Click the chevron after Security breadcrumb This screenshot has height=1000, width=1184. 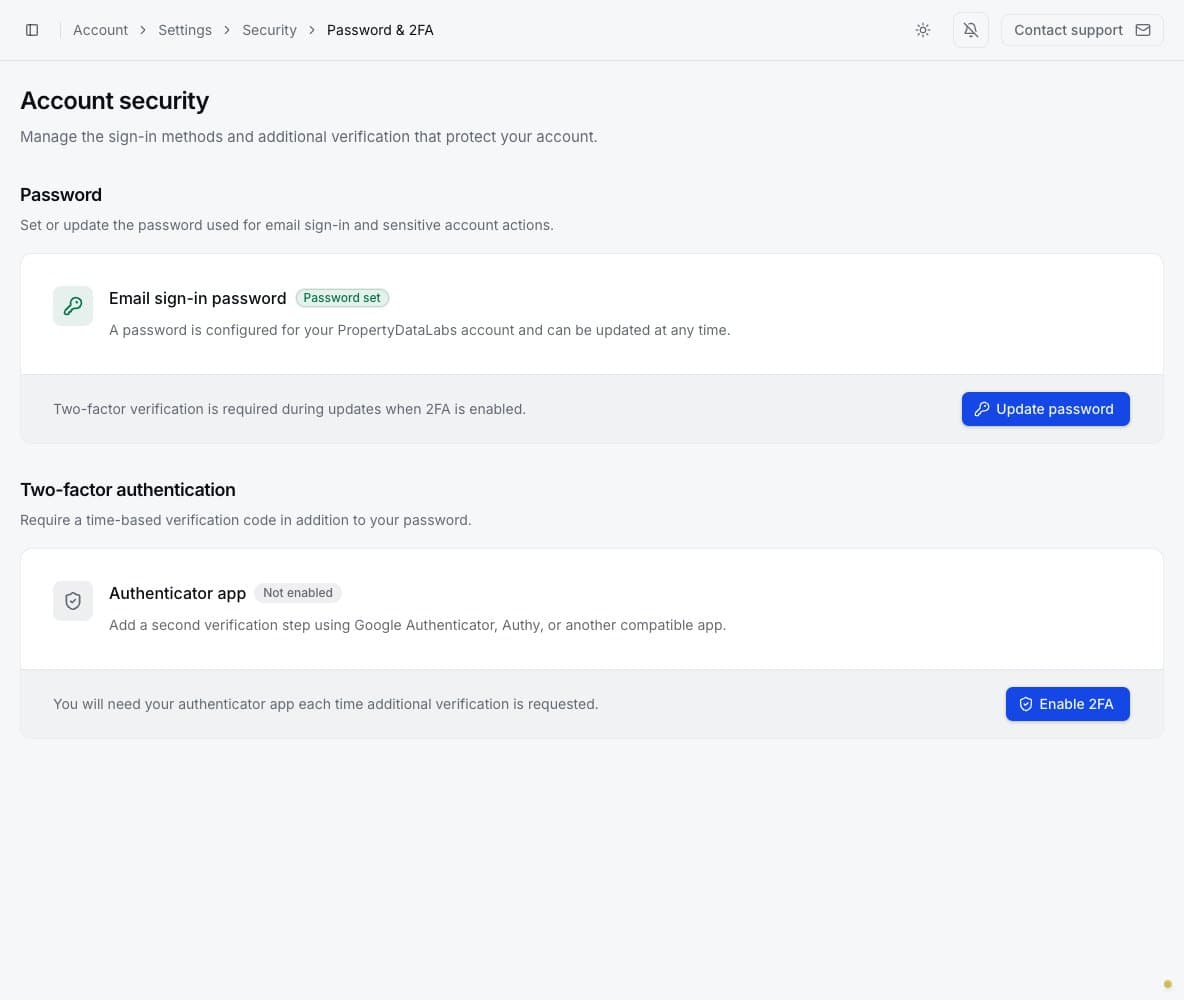click(x=311, y=30)
